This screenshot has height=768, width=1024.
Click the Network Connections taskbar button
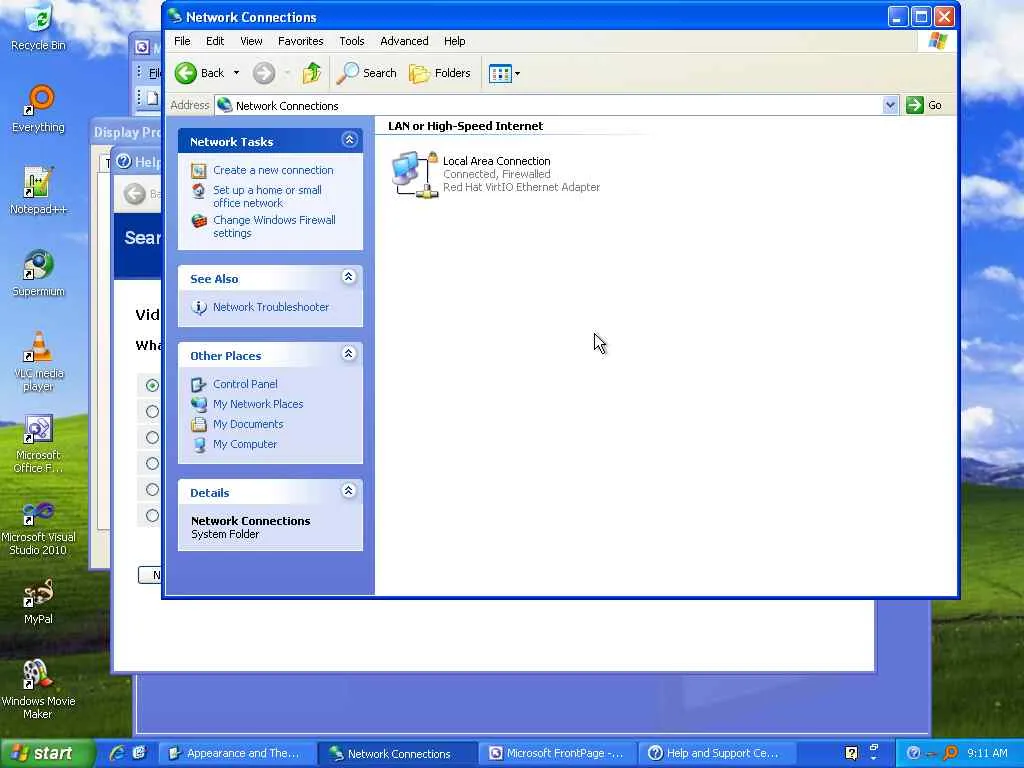(x=397, y=754)
